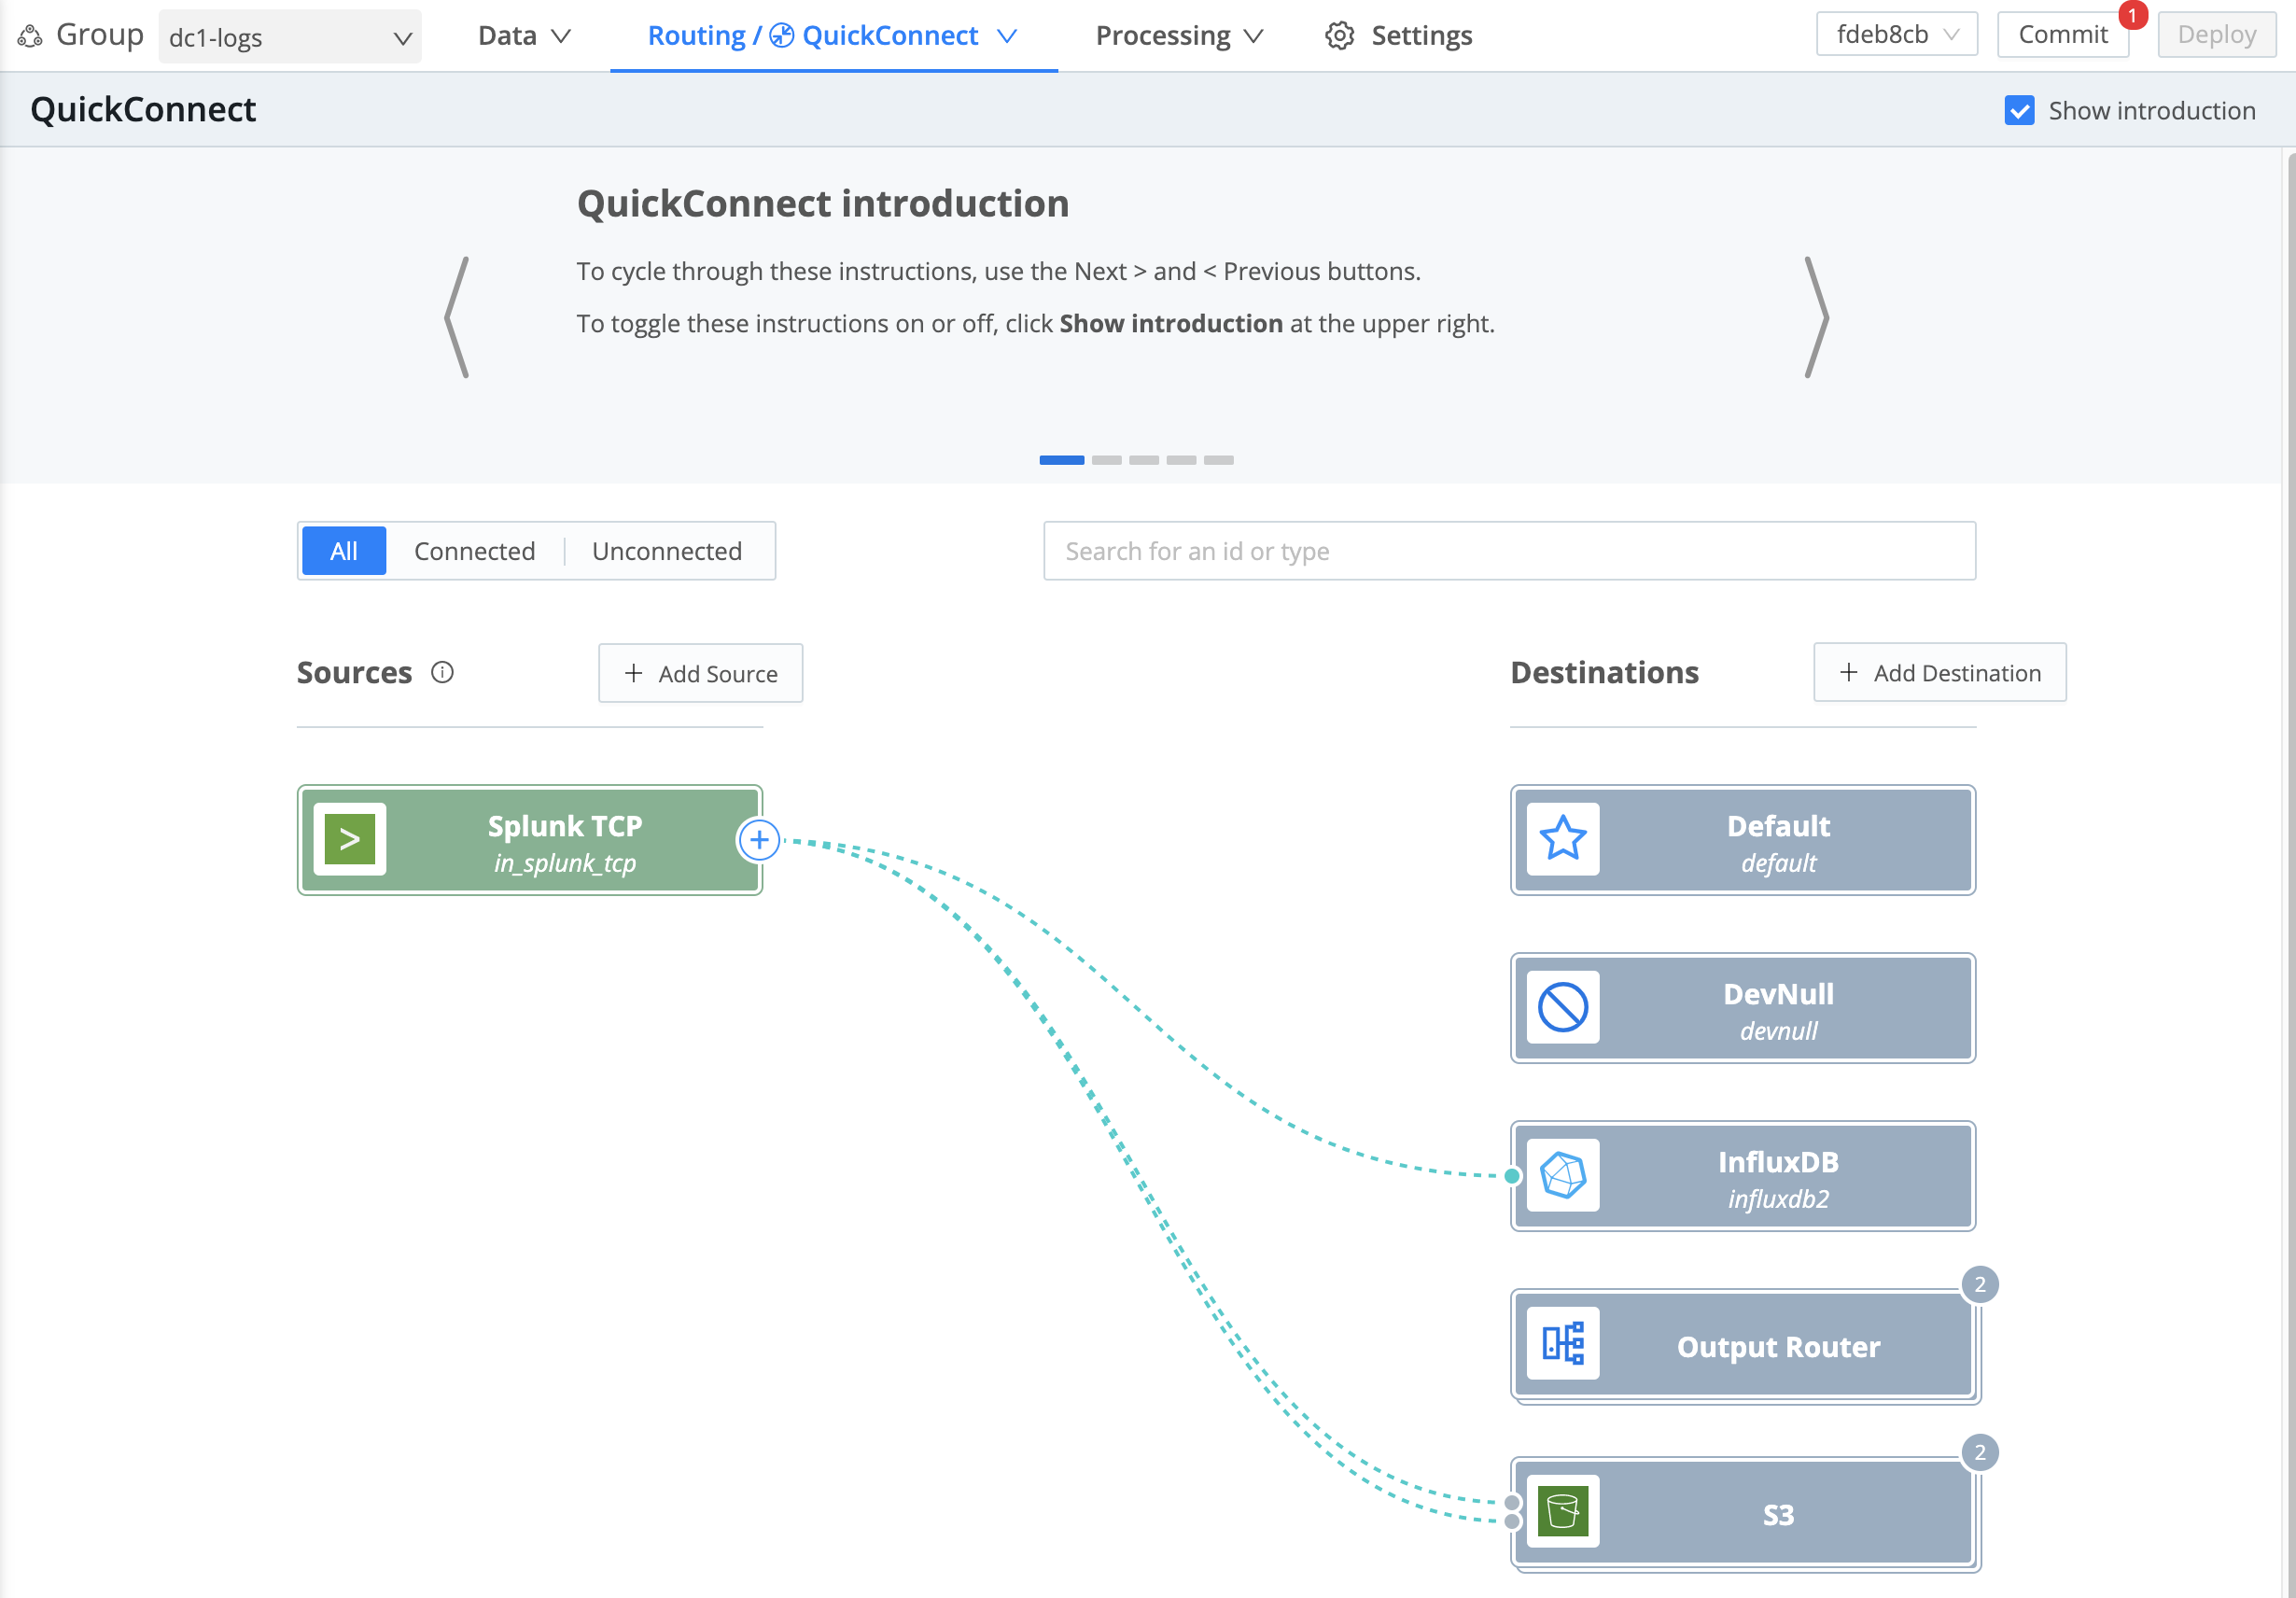Expand the Data menu

(524, 35)
